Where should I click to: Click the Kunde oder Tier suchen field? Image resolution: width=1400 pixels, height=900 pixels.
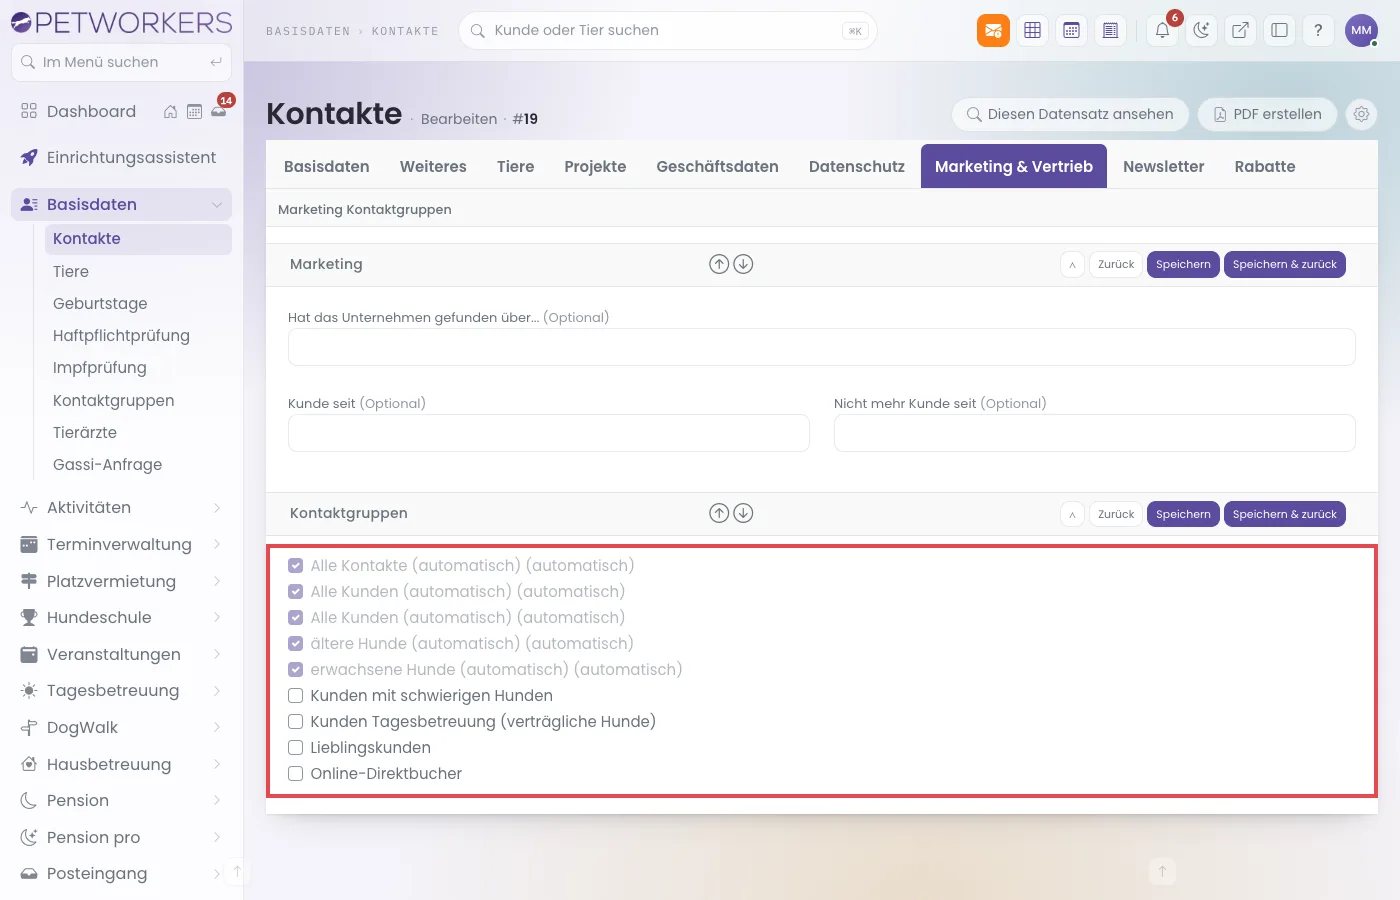[x=667, y=30]
